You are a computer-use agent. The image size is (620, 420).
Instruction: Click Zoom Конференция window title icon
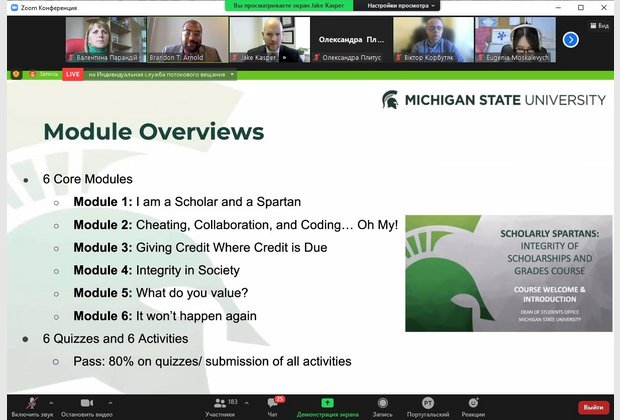pos(15,8)
